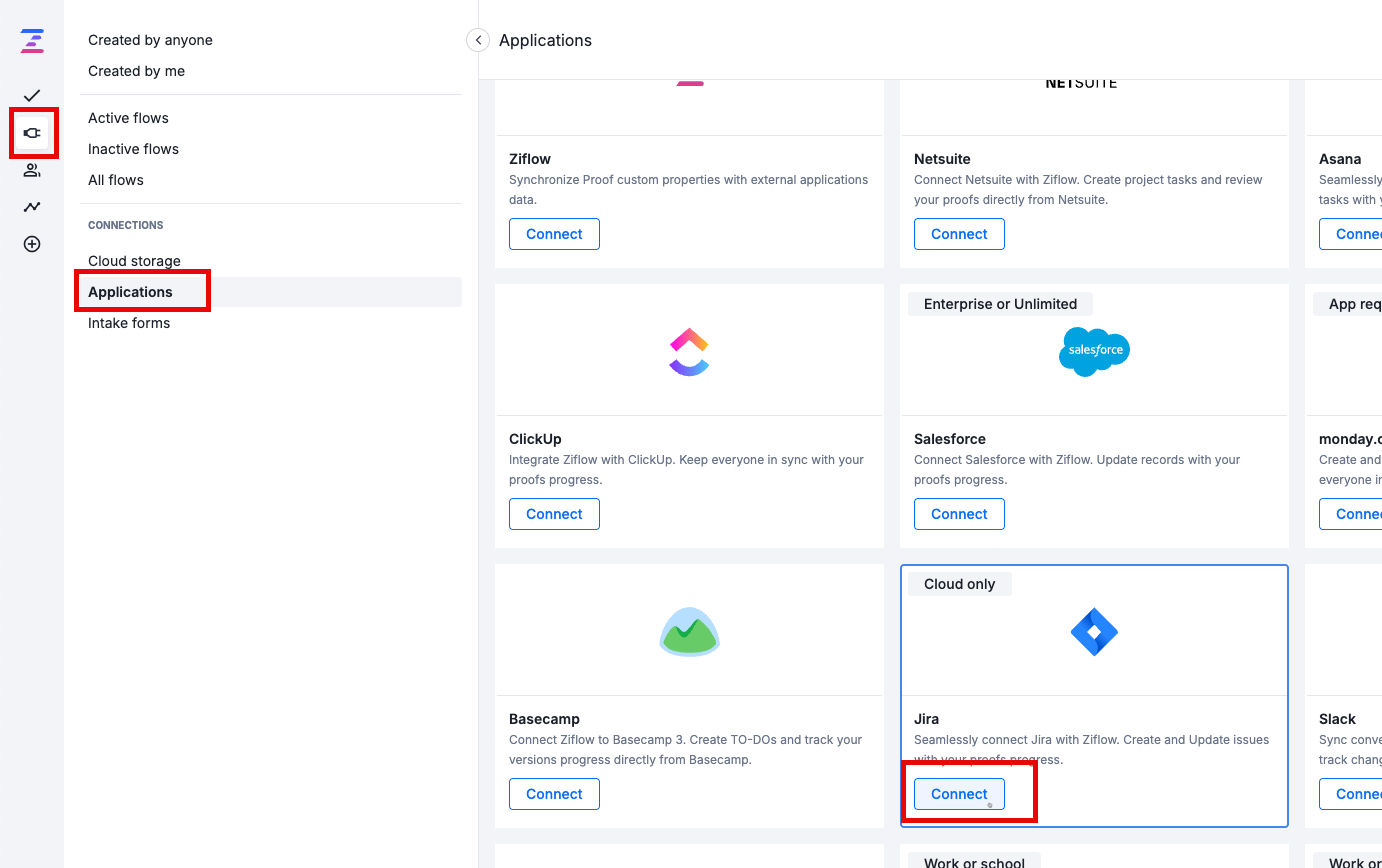Select the Created by me filter
The width and height of the screenshot is (1382, 868).
[x=136, y=71]
